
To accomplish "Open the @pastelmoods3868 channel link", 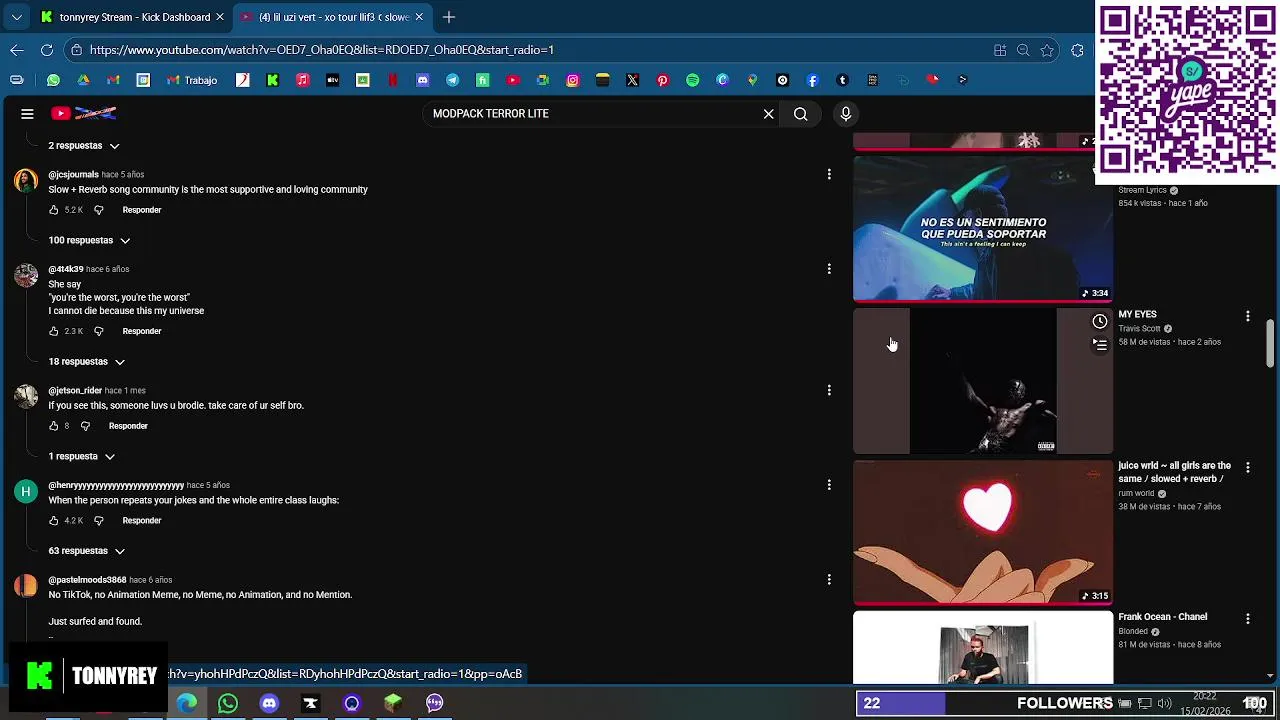I will [x=87, y=580].
